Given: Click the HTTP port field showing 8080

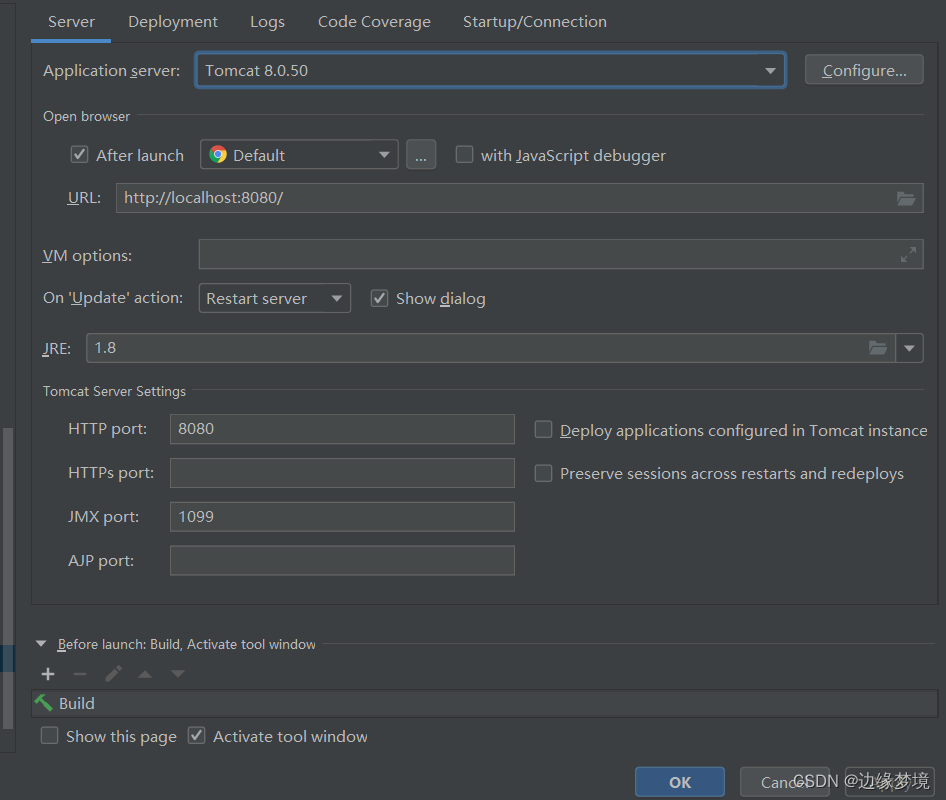Looking at the screenshot, I should [342, 429].
